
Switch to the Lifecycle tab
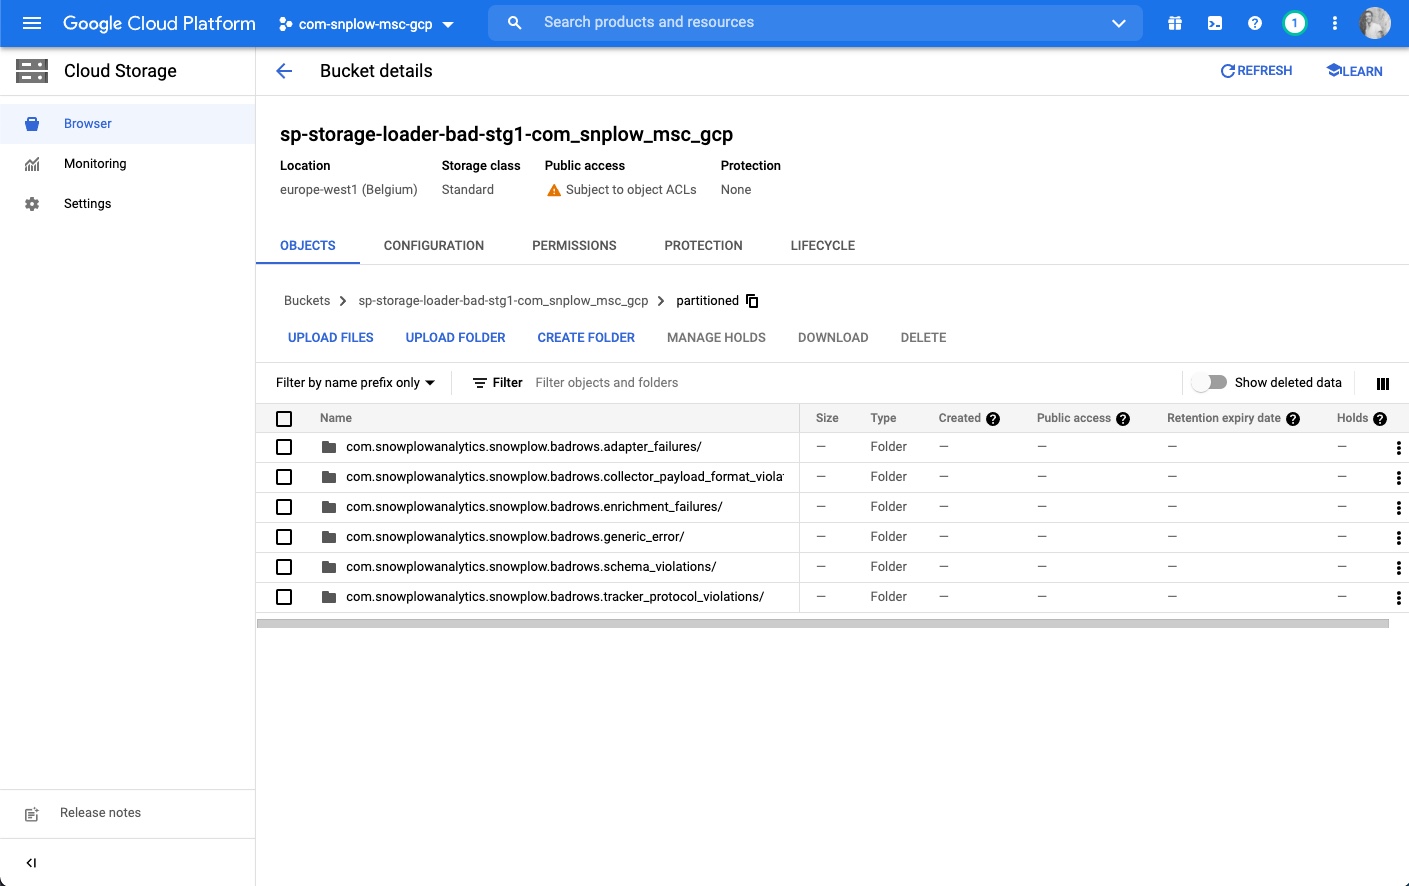[x=822, y=246]
